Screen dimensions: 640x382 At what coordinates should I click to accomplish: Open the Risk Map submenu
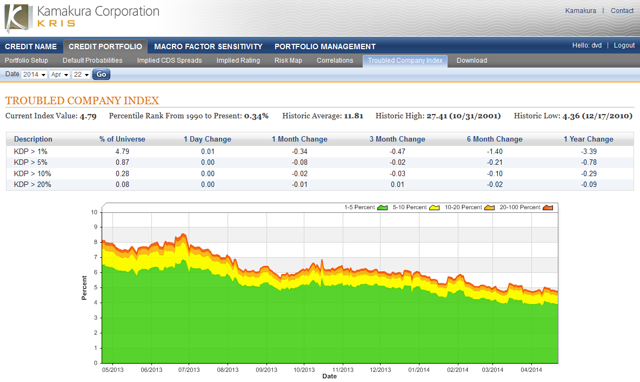pos(288,60)
